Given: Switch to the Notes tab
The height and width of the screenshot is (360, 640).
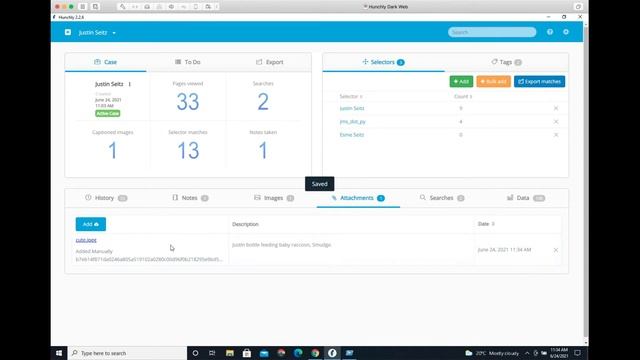Looking at the screenshot, I should [190, 198].
